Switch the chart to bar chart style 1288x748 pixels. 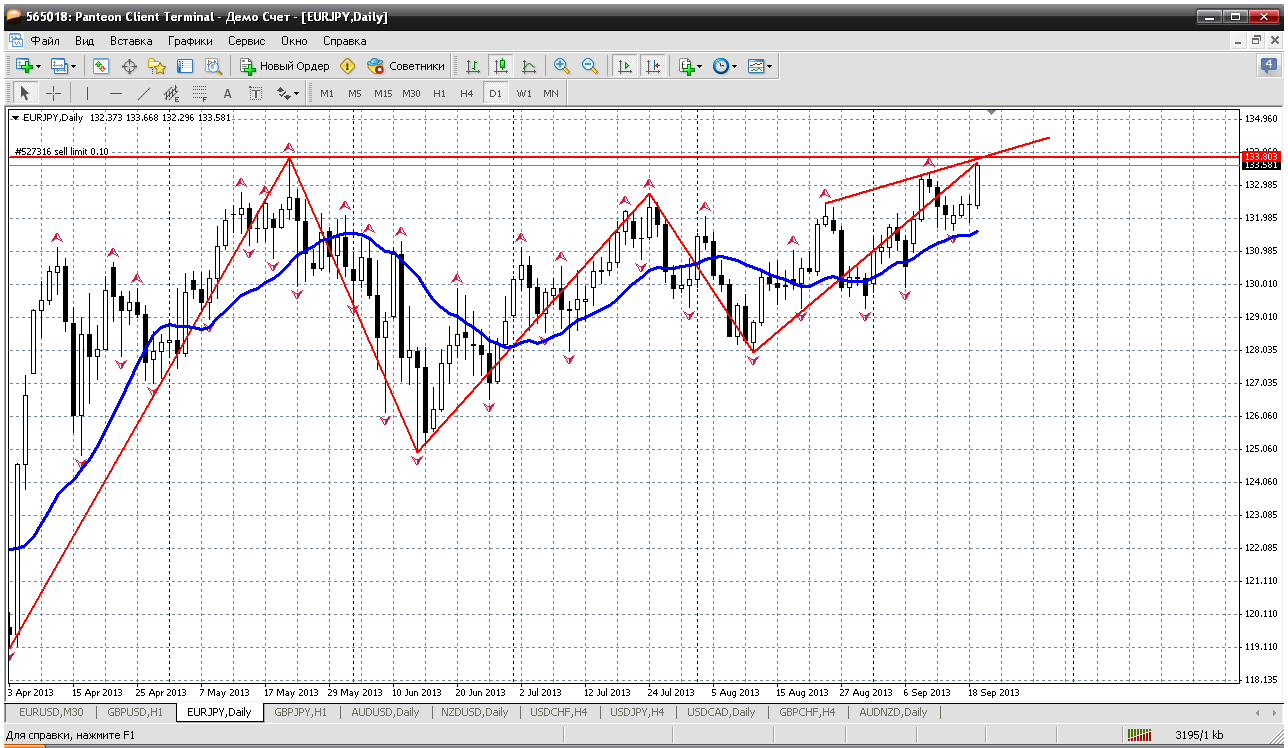point(473,66)
